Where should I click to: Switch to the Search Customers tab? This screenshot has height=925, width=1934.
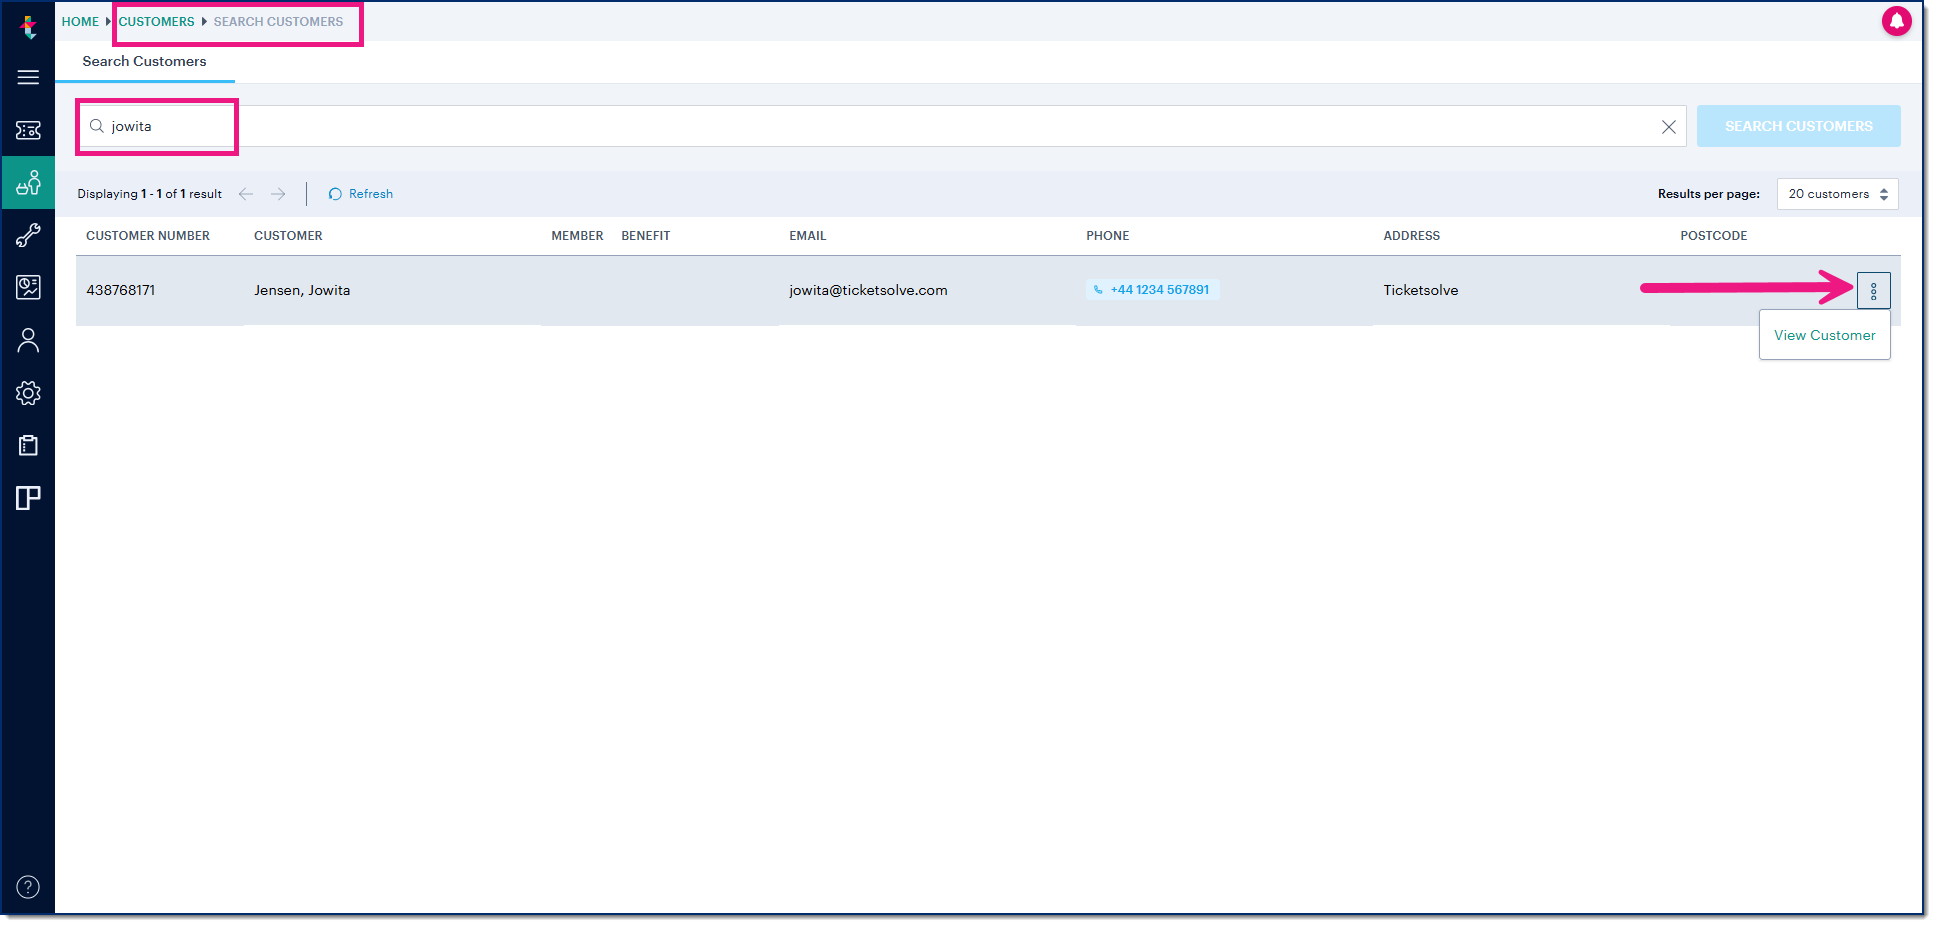144,62
